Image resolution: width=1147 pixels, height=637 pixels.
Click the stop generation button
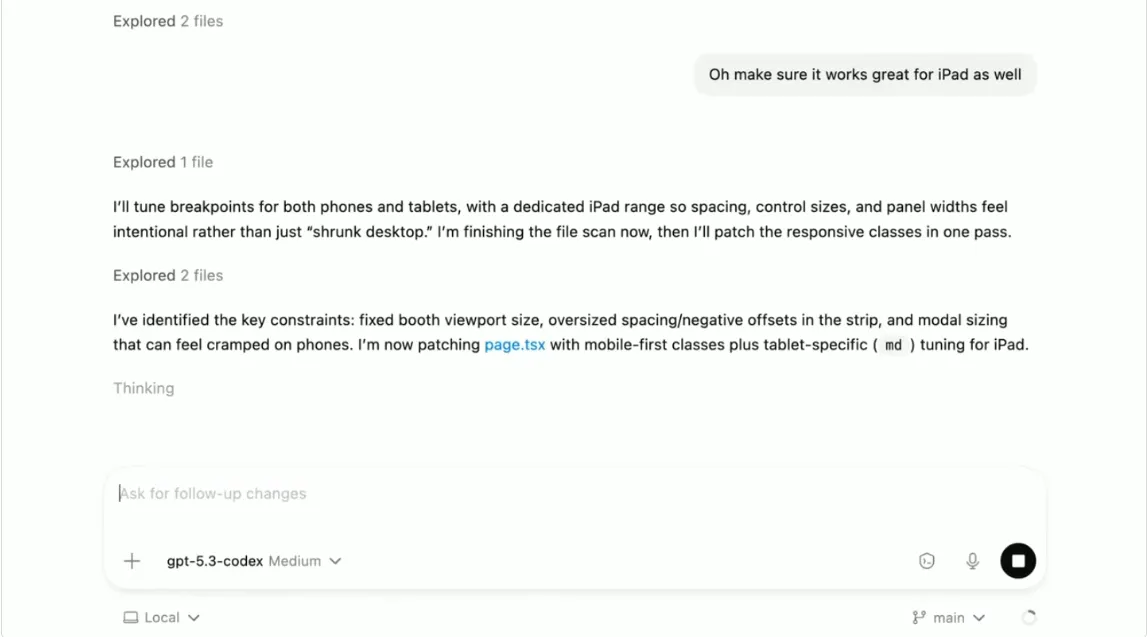(x=1018, y=561)
